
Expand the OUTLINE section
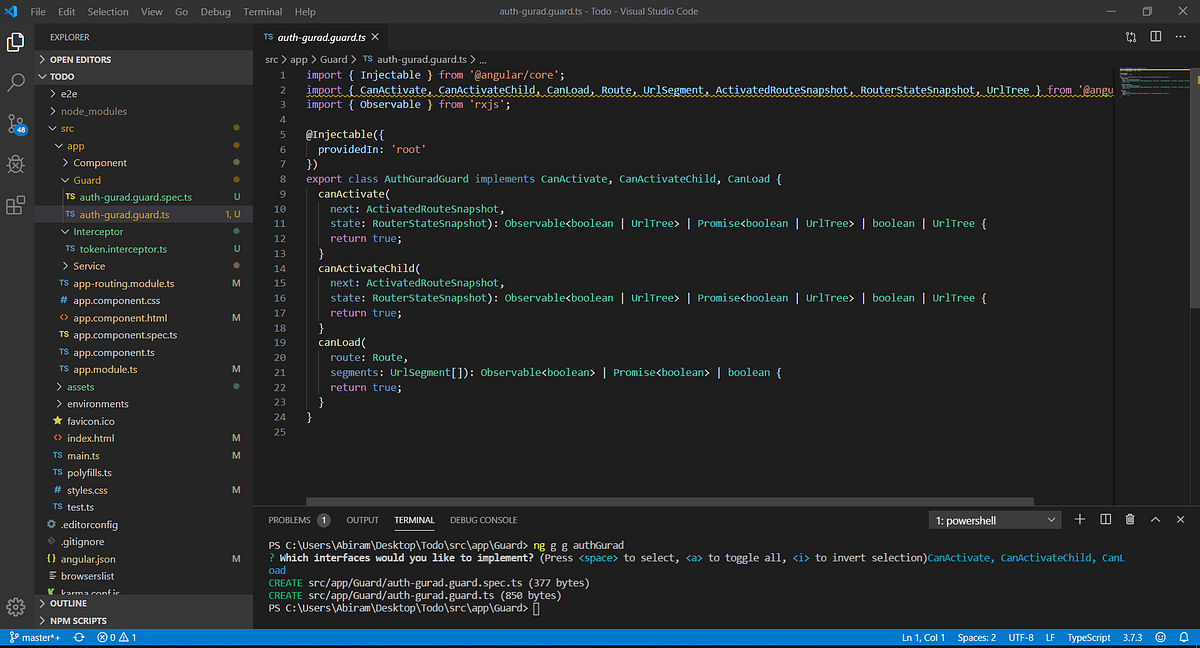point(68,604)
